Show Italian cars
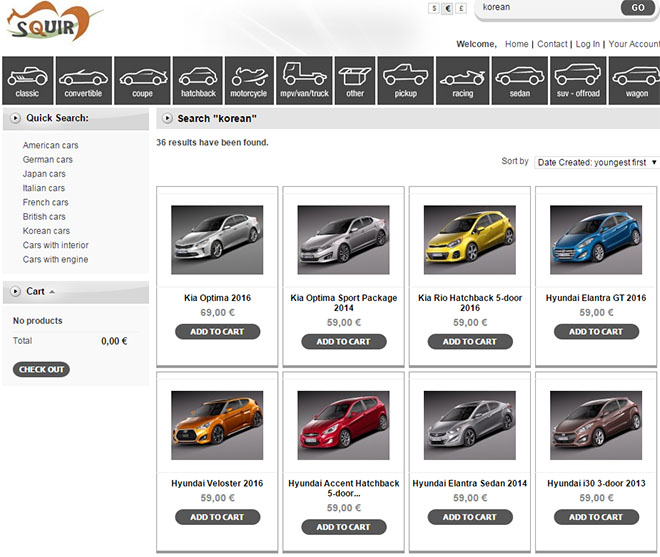The height and width of the screenshot is (557, 660). tap(44, 188)
